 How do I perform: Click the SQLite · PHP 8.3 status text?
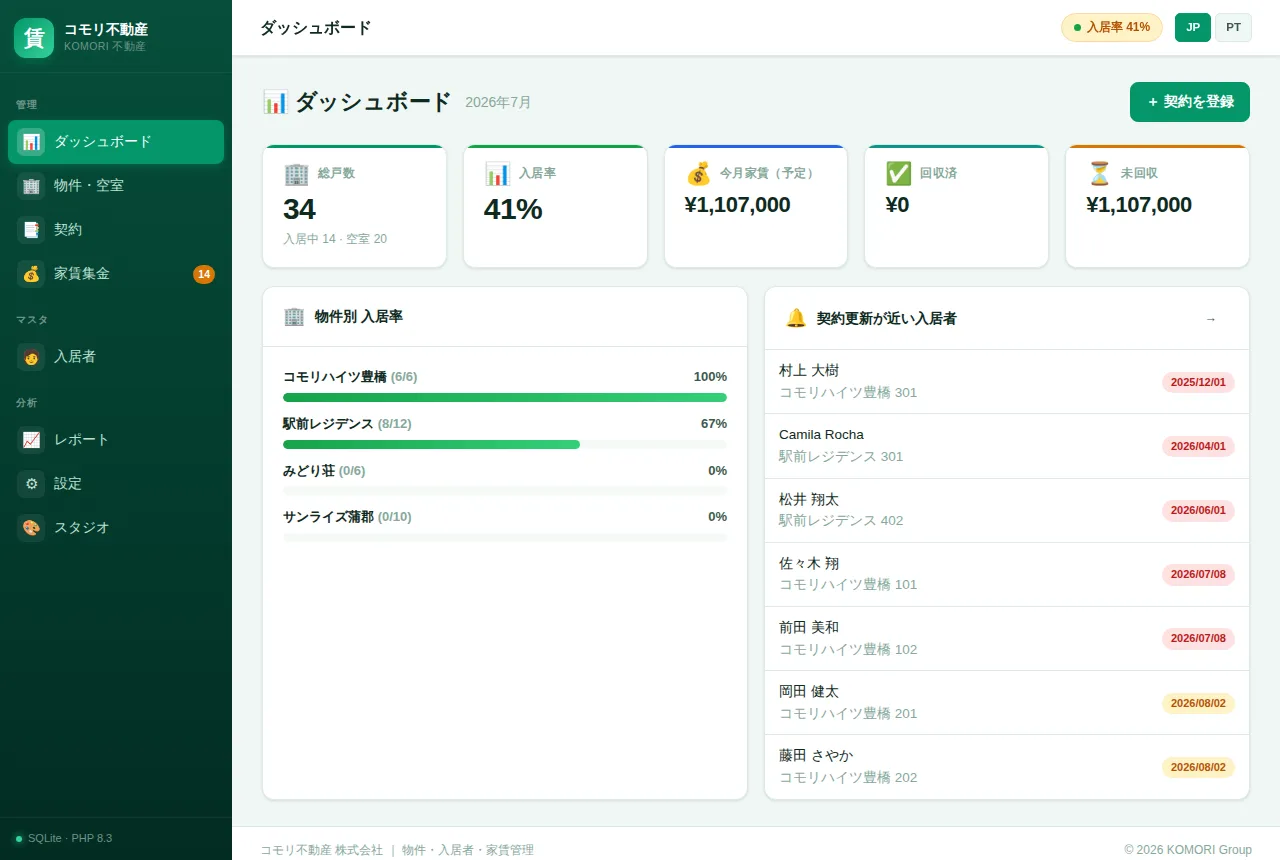pos(70,839)
